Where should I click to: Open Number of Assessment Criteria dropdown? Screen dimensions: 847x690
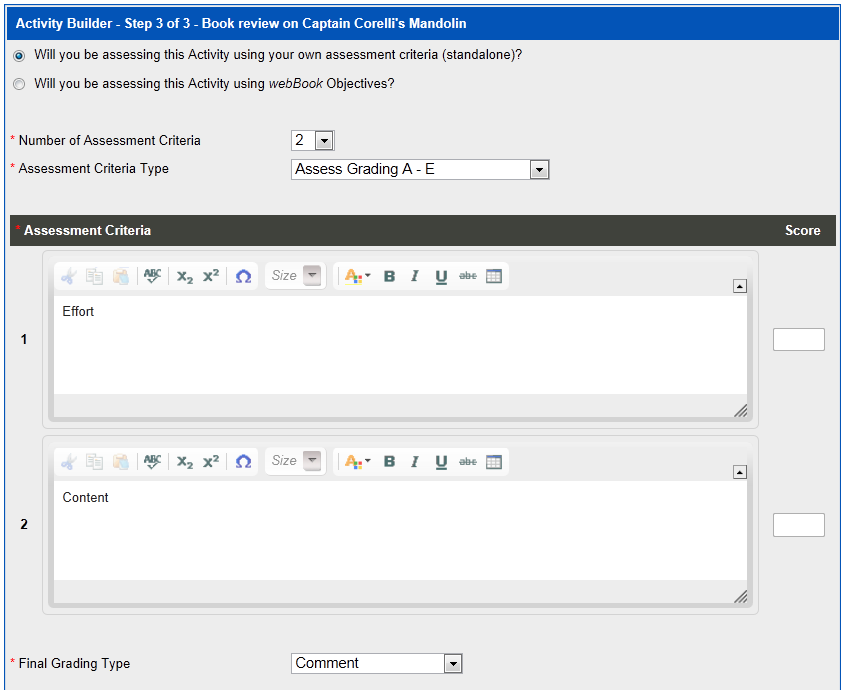pyautogui.click(x=324, y=141)
